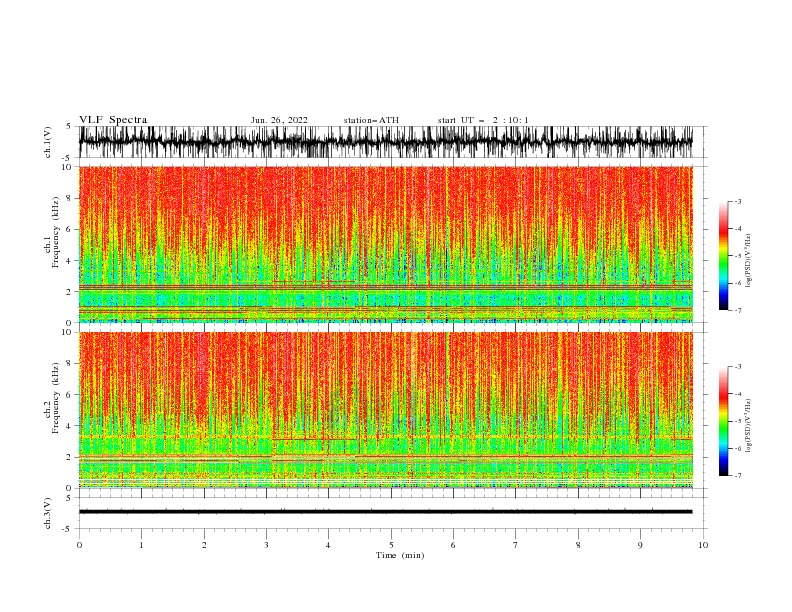The width and height of the screenshot is (792, 612).
Task: Click the ch.2 spectrogram panel
Action: coord(385,410)
